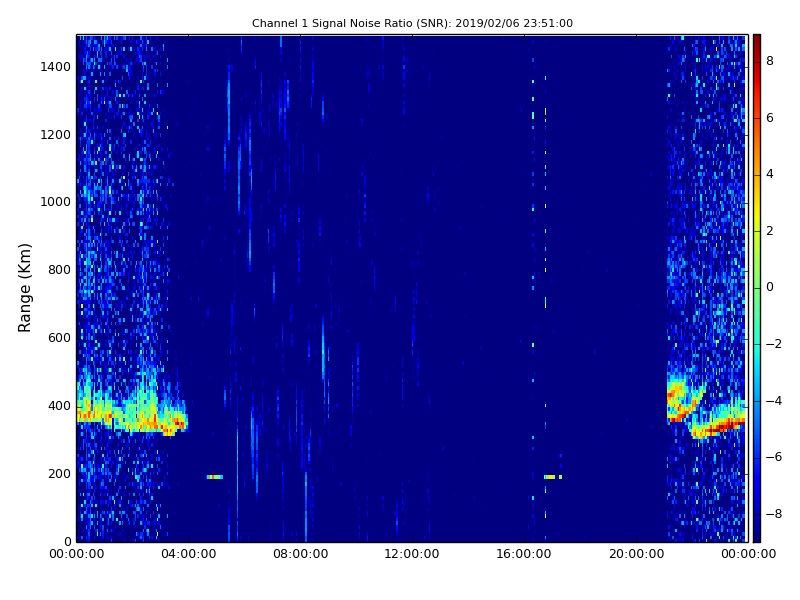Click the colorbar label 4
Image resolution: width=800 pixels, height=600 pixels.
pos(770,174)
